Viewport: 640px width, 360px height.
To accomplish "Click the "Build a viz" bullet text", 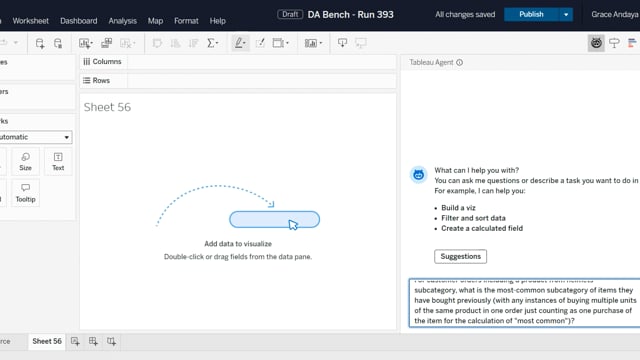I will (458, 208).
